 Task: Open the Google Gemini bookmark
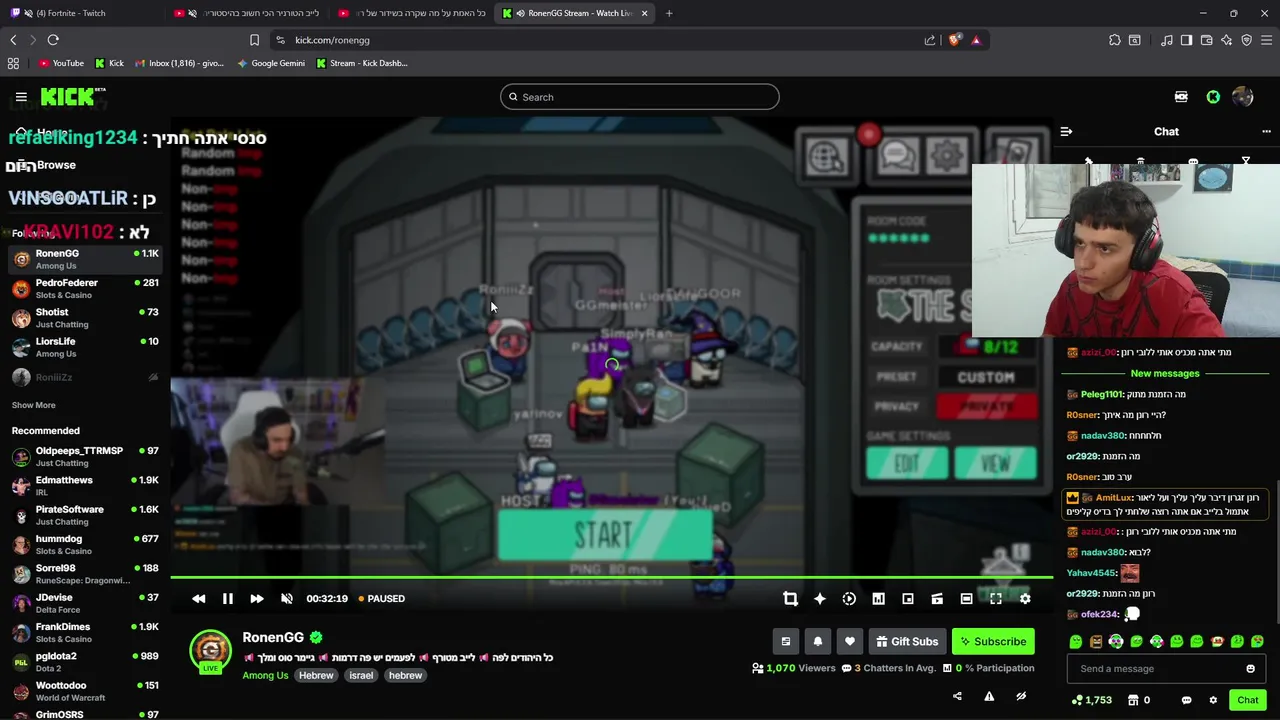271,63
